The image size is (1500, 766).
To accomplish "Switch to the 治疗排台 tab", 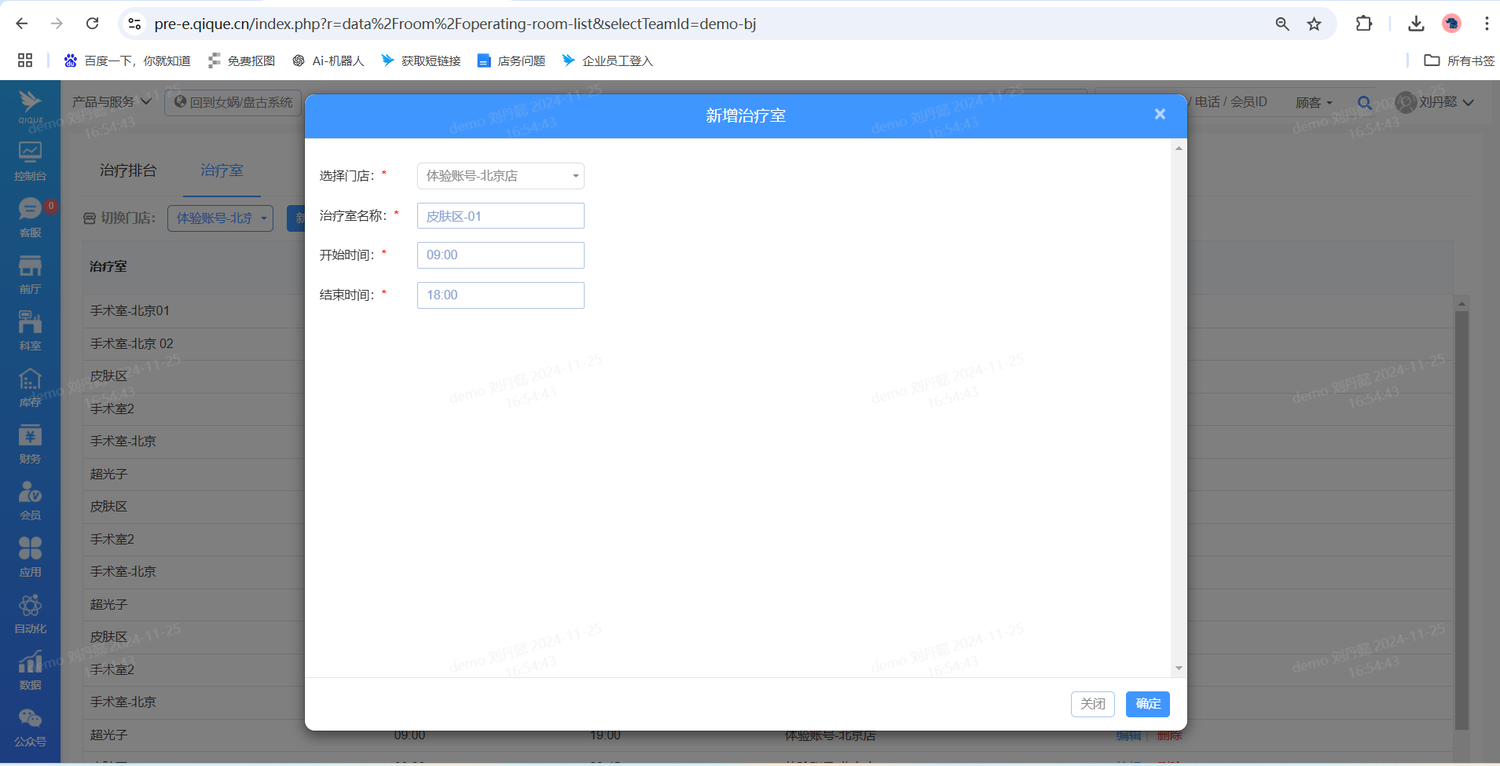I will tap(128, 170).
